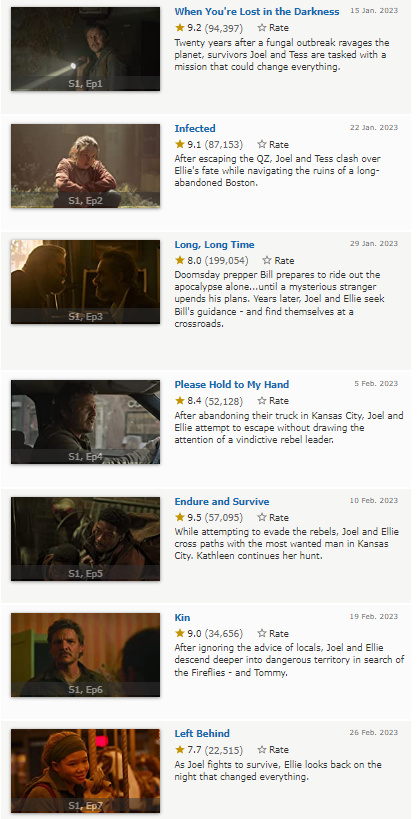This screenshot has height=819, width=419.
Task: Click the Rate star for Endure and Survive
Action: tap(262, 517)
